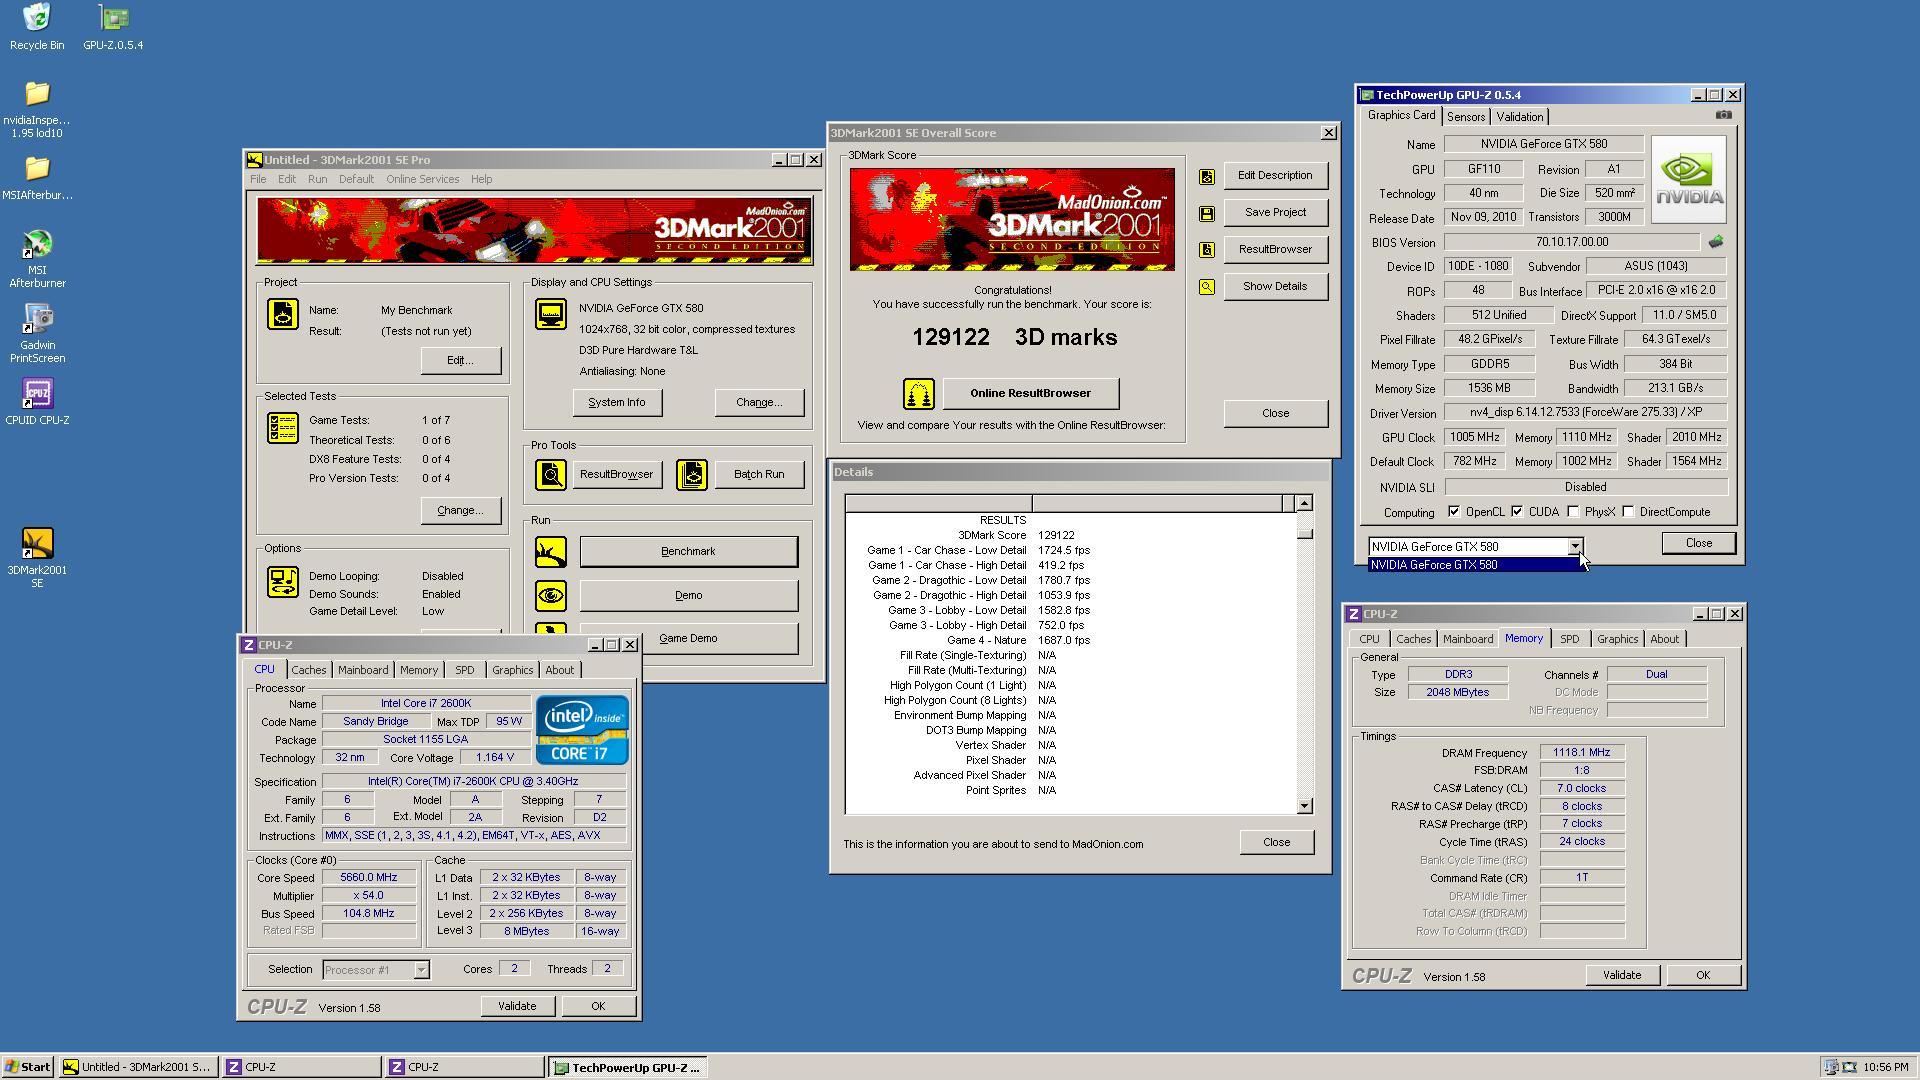Select NVIDIA GeForce GTX 580 from dropdown list
The width and height of the screenshot is (1920, 1080).
pyautogui.click(x=1474, y=565)
